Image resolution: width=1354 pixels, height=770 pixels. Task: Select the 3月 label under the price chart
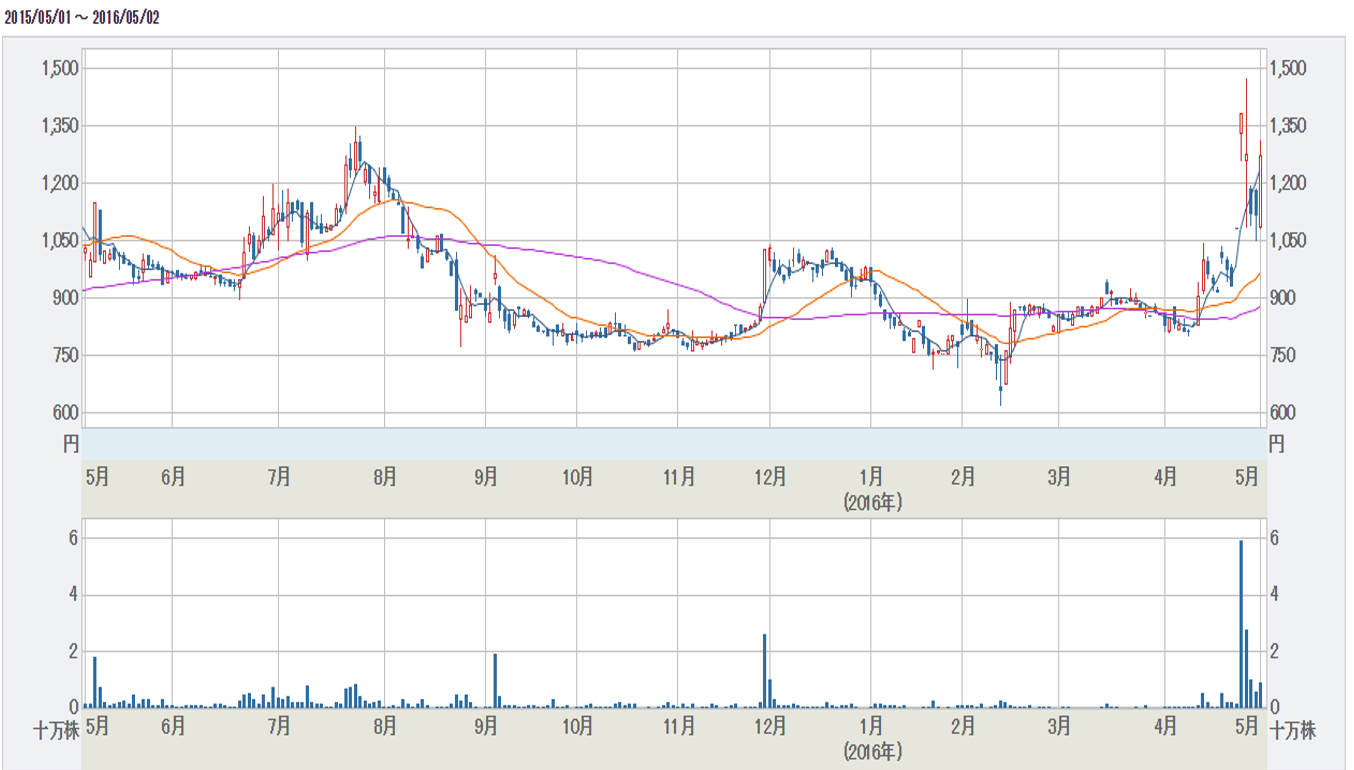pos(1059,478)
